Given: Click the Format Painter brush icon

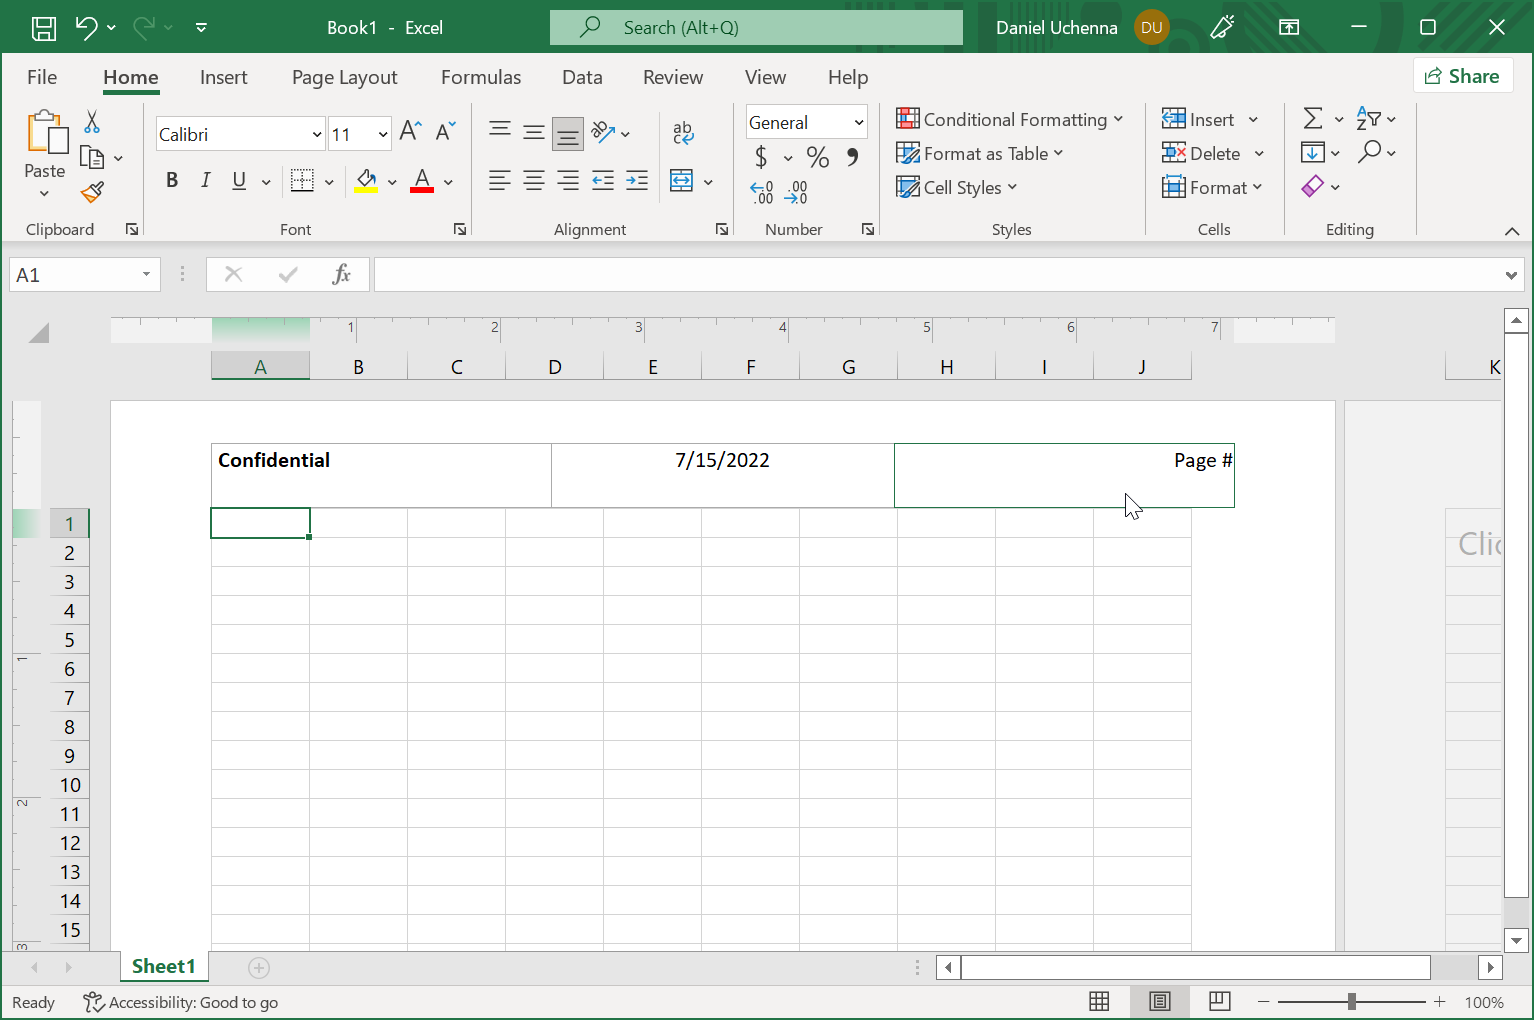Looking at the screenshot, I should pyautogui.click(x=93, y=192).
